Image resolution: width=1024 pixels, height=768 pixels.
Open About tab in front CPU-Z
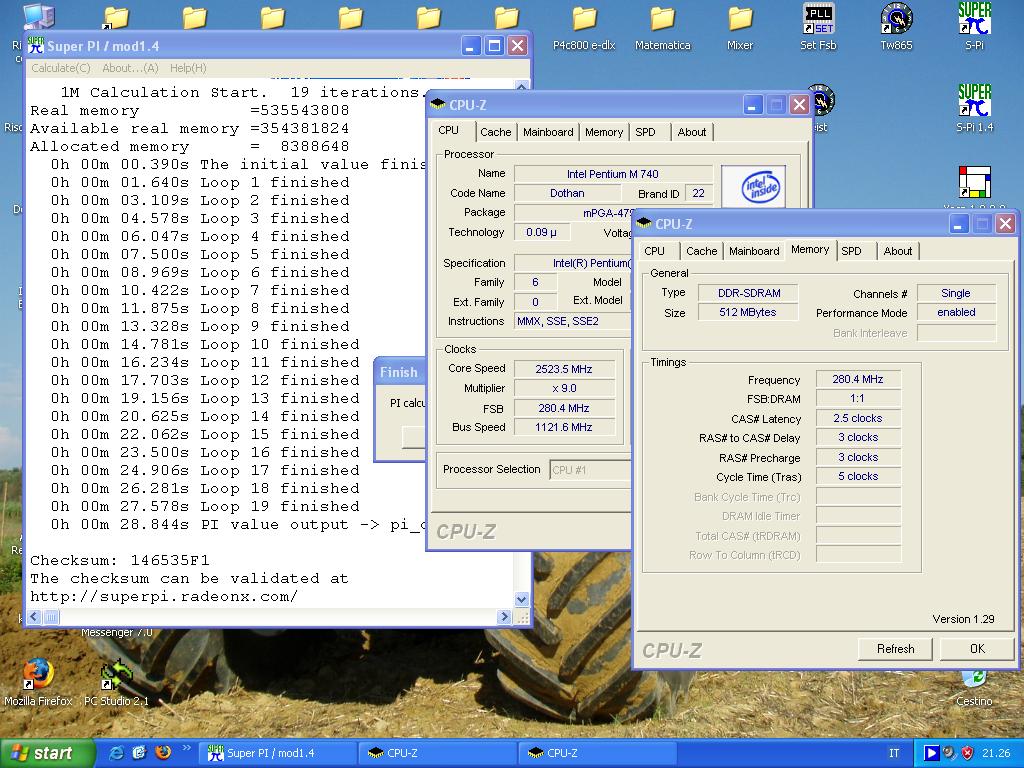pos(897,251)
